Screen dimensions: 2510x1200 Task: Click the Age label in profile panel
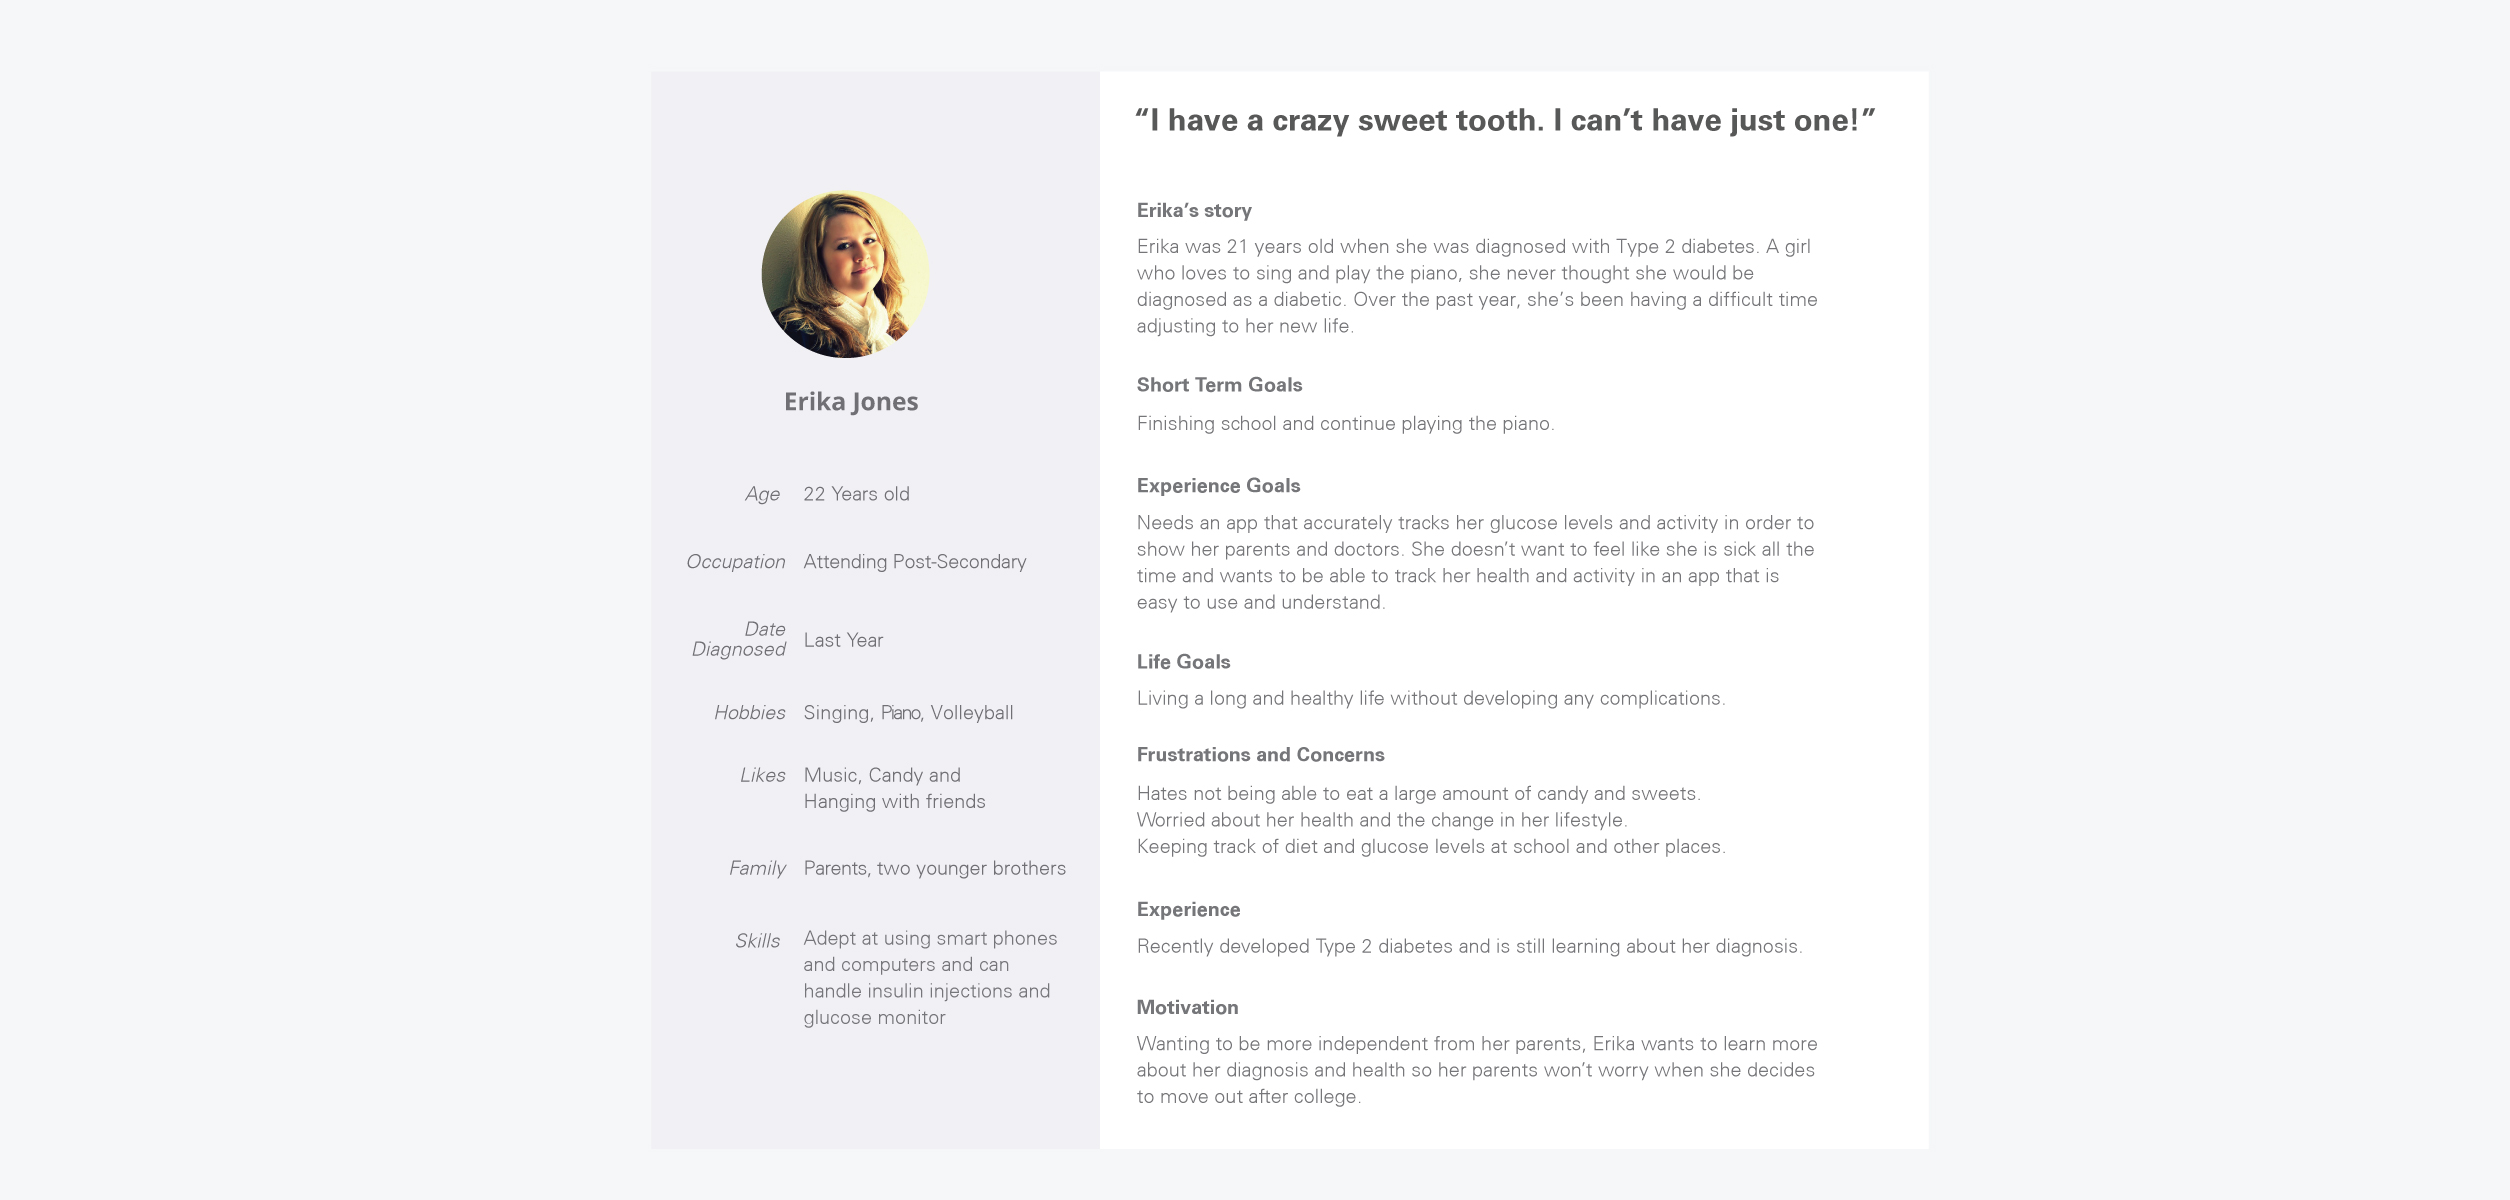[x=762, y=494]
